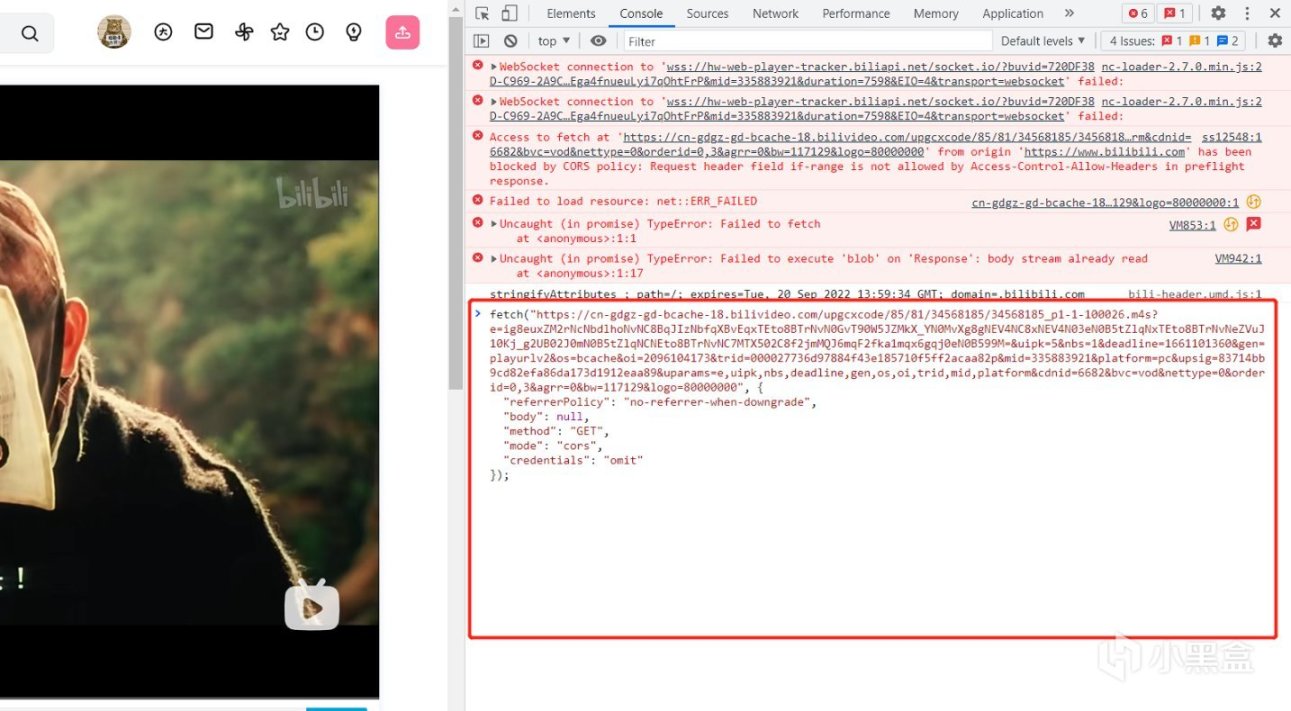Switch to the Performance tab

856,14
